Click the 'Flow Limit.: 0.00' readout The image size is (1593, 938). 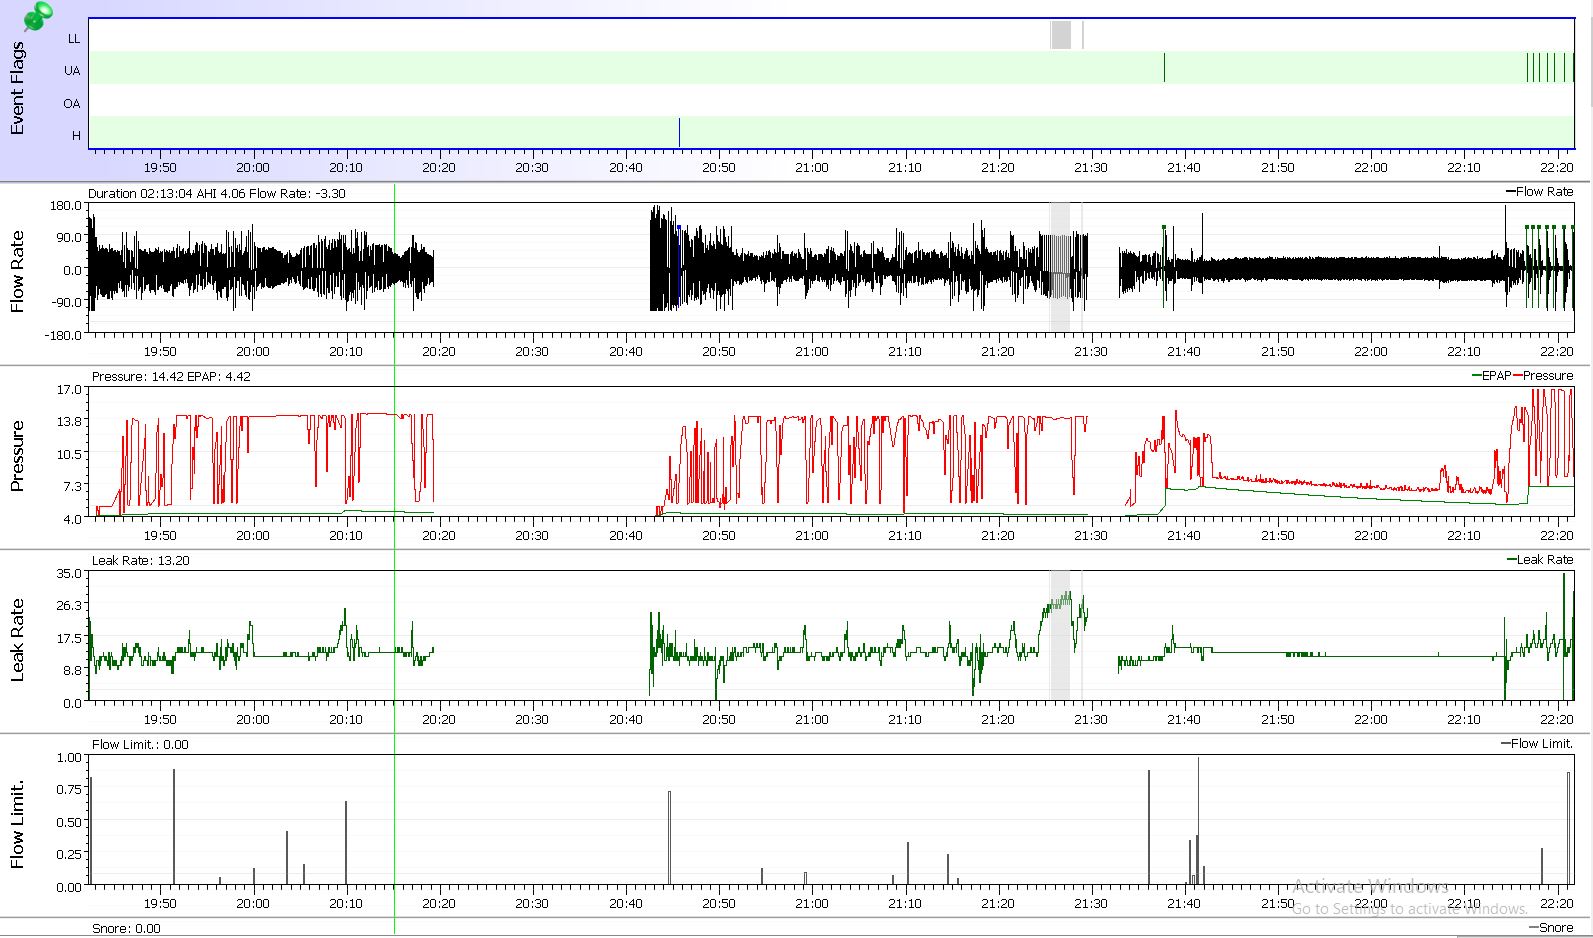pos(140,745)
